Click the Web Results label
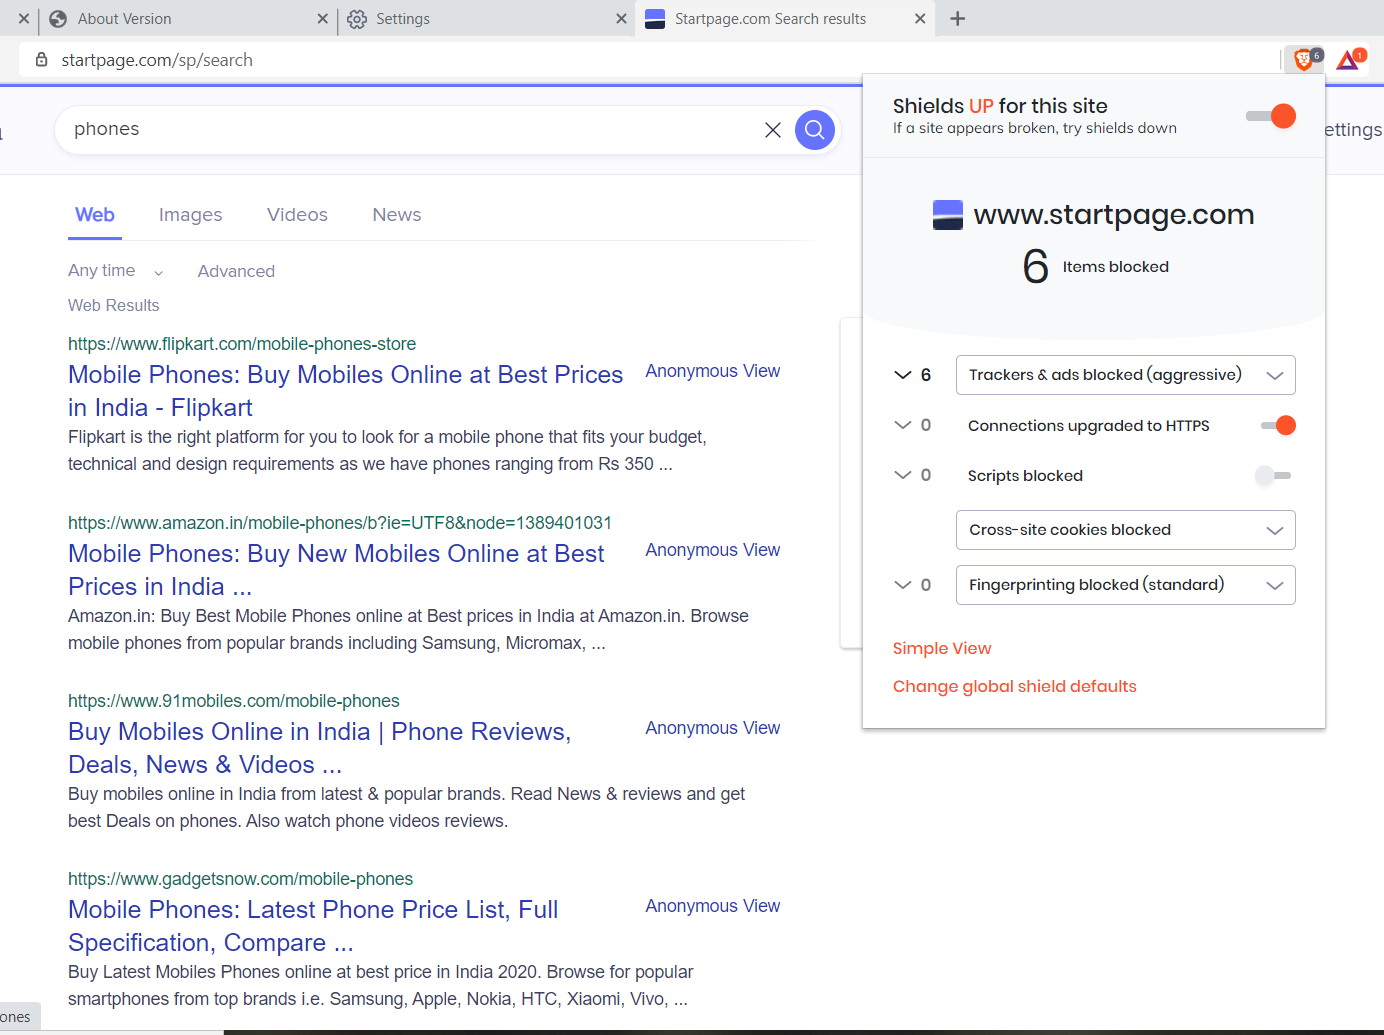This screenshot has width=1384, height=1035. click(114, 305)
